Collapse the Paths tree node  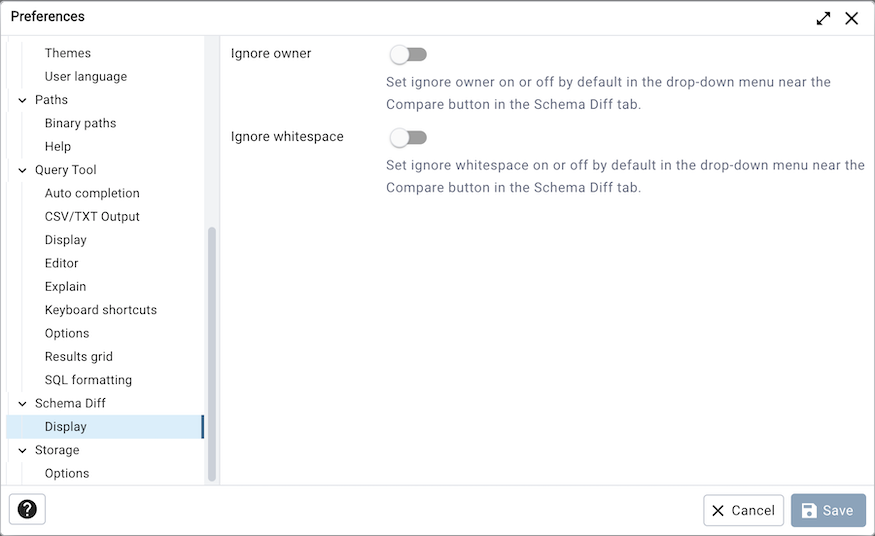coord(22,100)
